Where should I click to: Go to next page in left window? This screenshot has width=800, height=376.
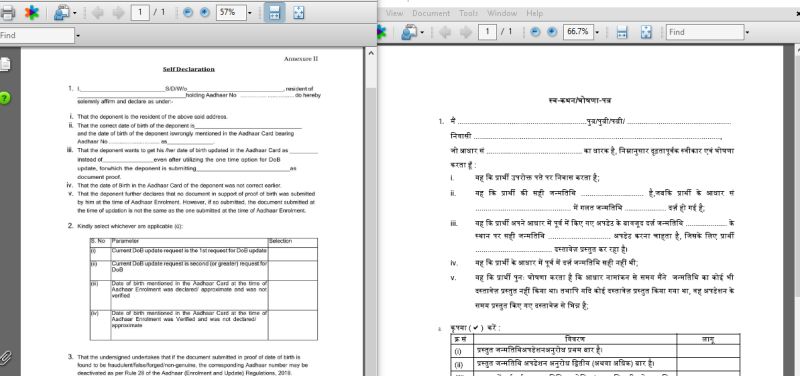pyautogui.click(x=118, y=13)
